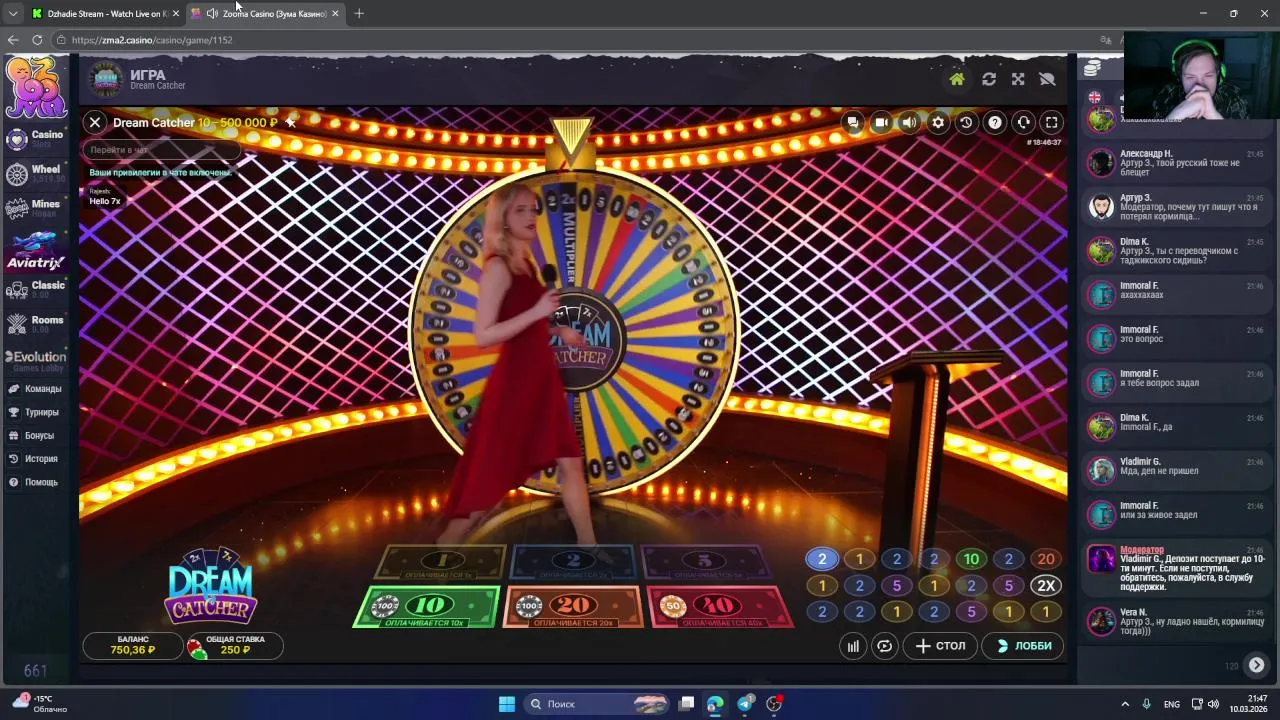This screenshot has height=720, width=1280.
Task: Open the chat bubbles icon in game toolbar
Action: click(852, 122)
